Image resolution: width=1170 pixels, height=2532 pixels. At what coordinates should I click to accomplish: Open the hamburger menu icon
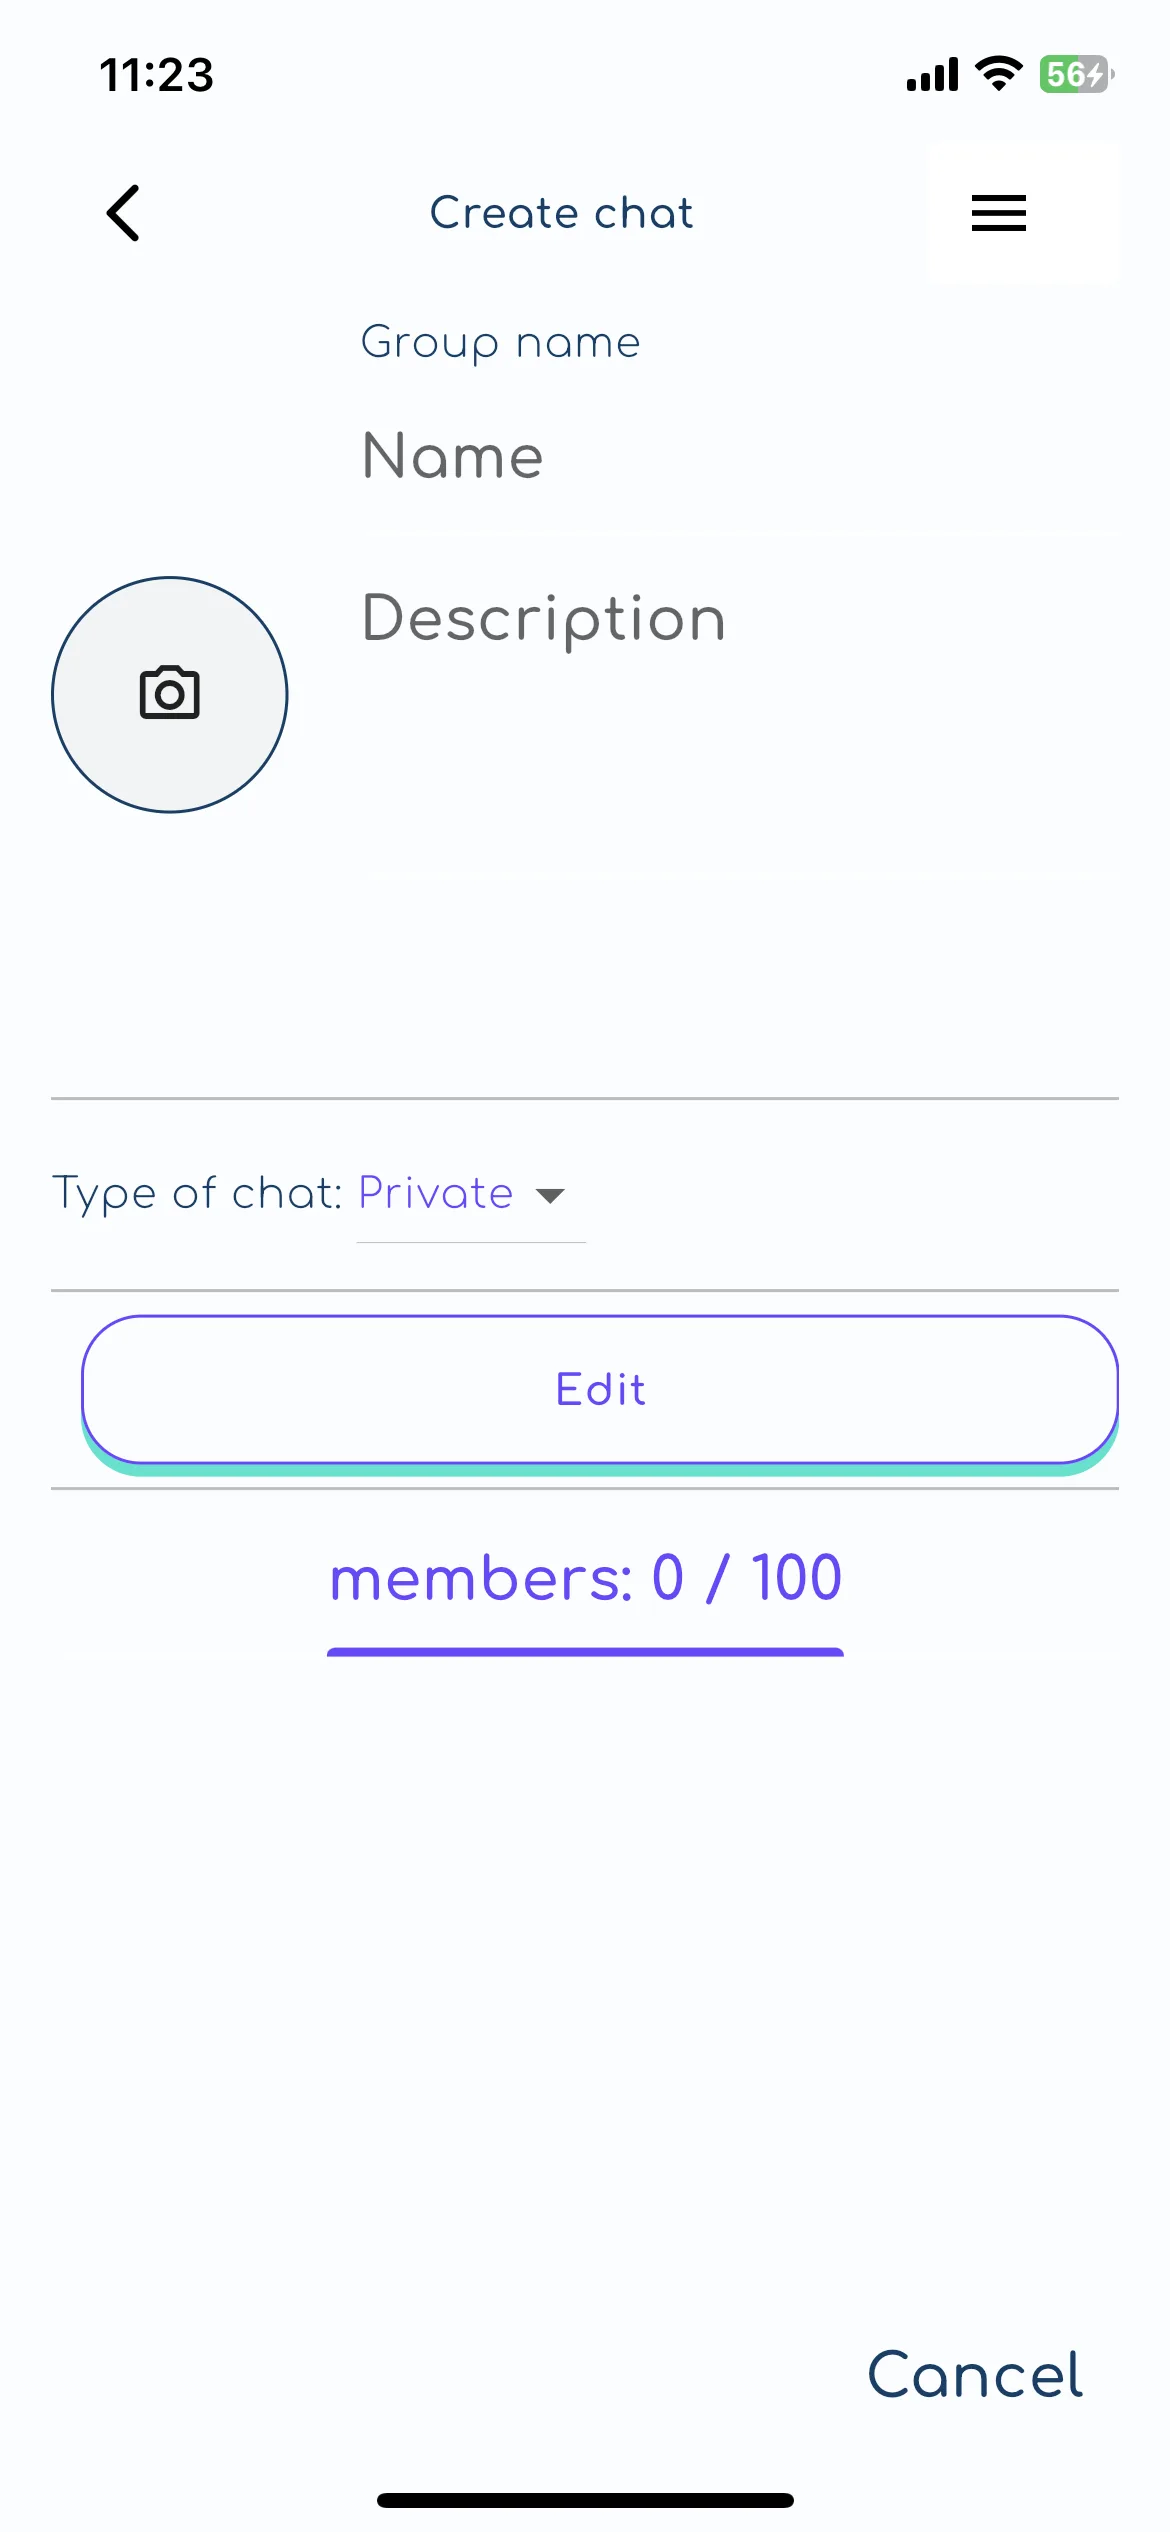(x=998, y=213)
